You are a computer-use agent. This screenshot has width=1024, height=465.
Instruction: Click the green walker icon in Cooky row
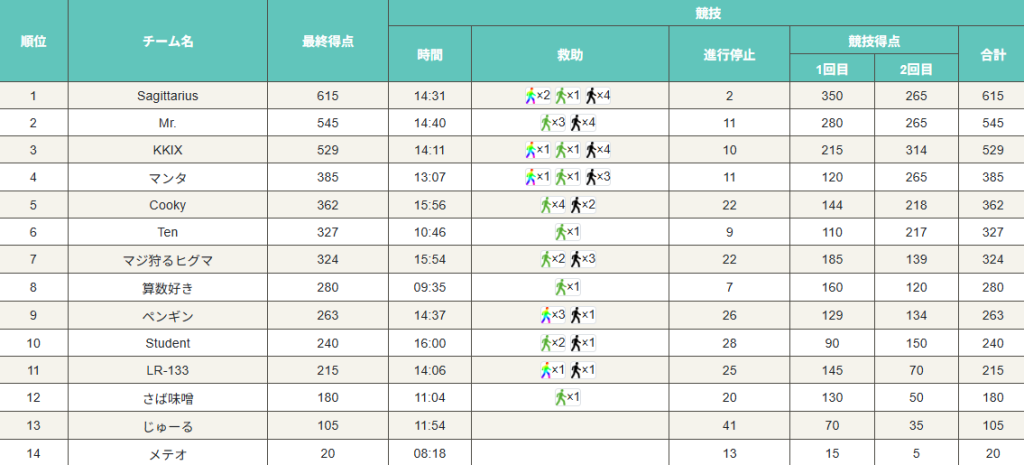(546, 205)
